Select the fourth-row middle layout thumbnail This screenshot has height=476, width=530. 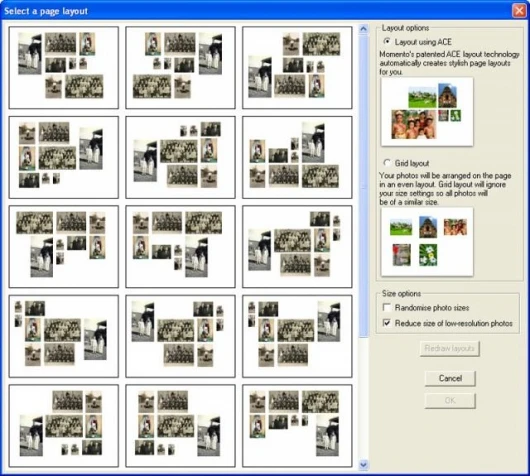coord(180,336)
